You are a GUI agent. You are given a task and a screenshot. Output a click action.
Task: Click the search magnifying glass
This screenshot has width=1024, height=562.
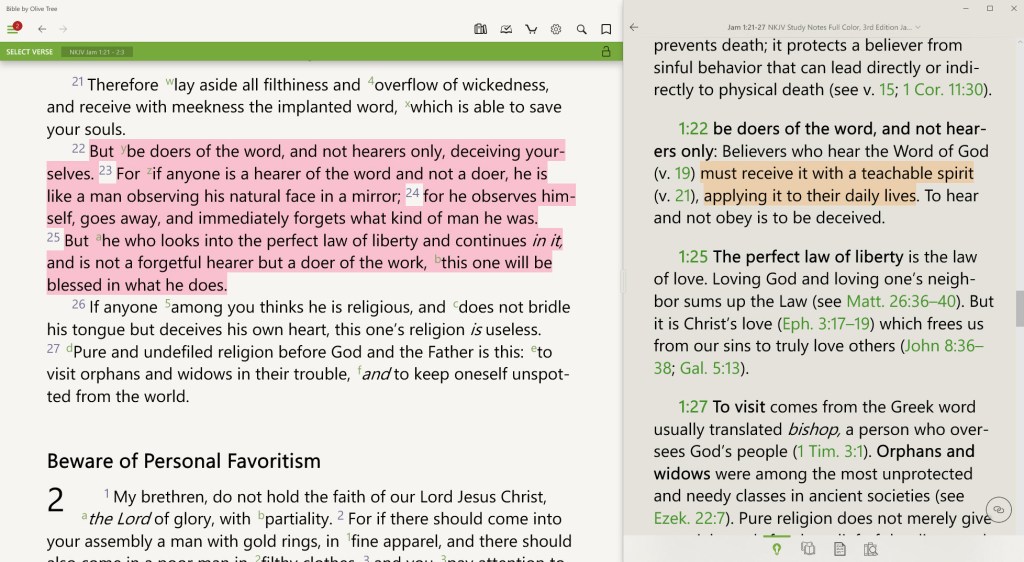(581, 29)
